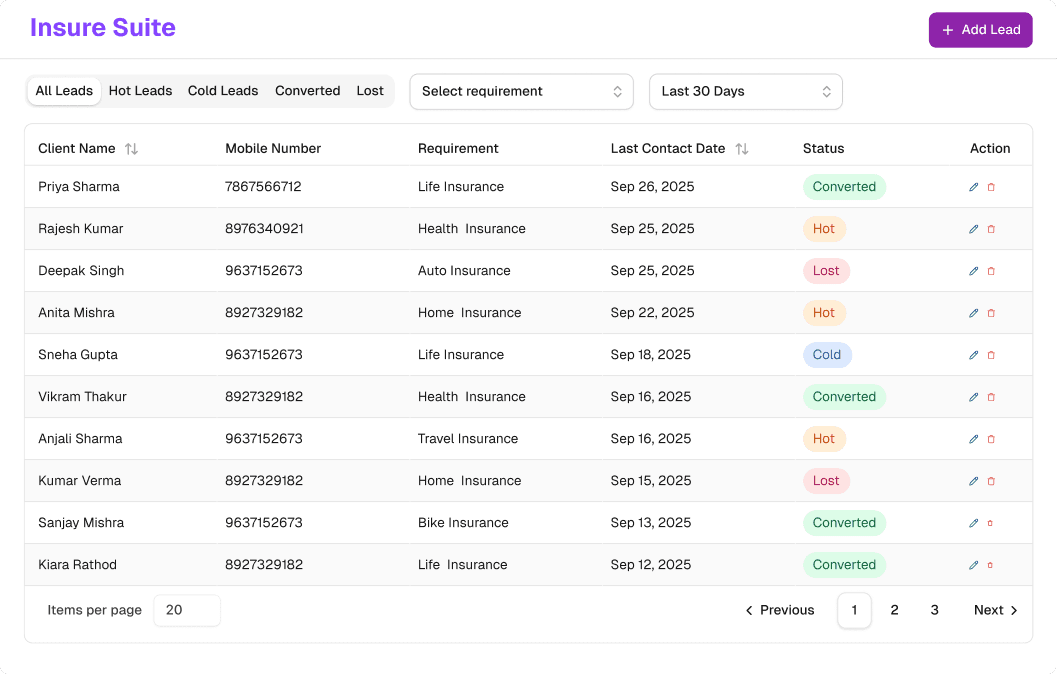Screen dimensions: 1057x674
Task: Open the Select requirement dropdown
Action: click(521, 92)
